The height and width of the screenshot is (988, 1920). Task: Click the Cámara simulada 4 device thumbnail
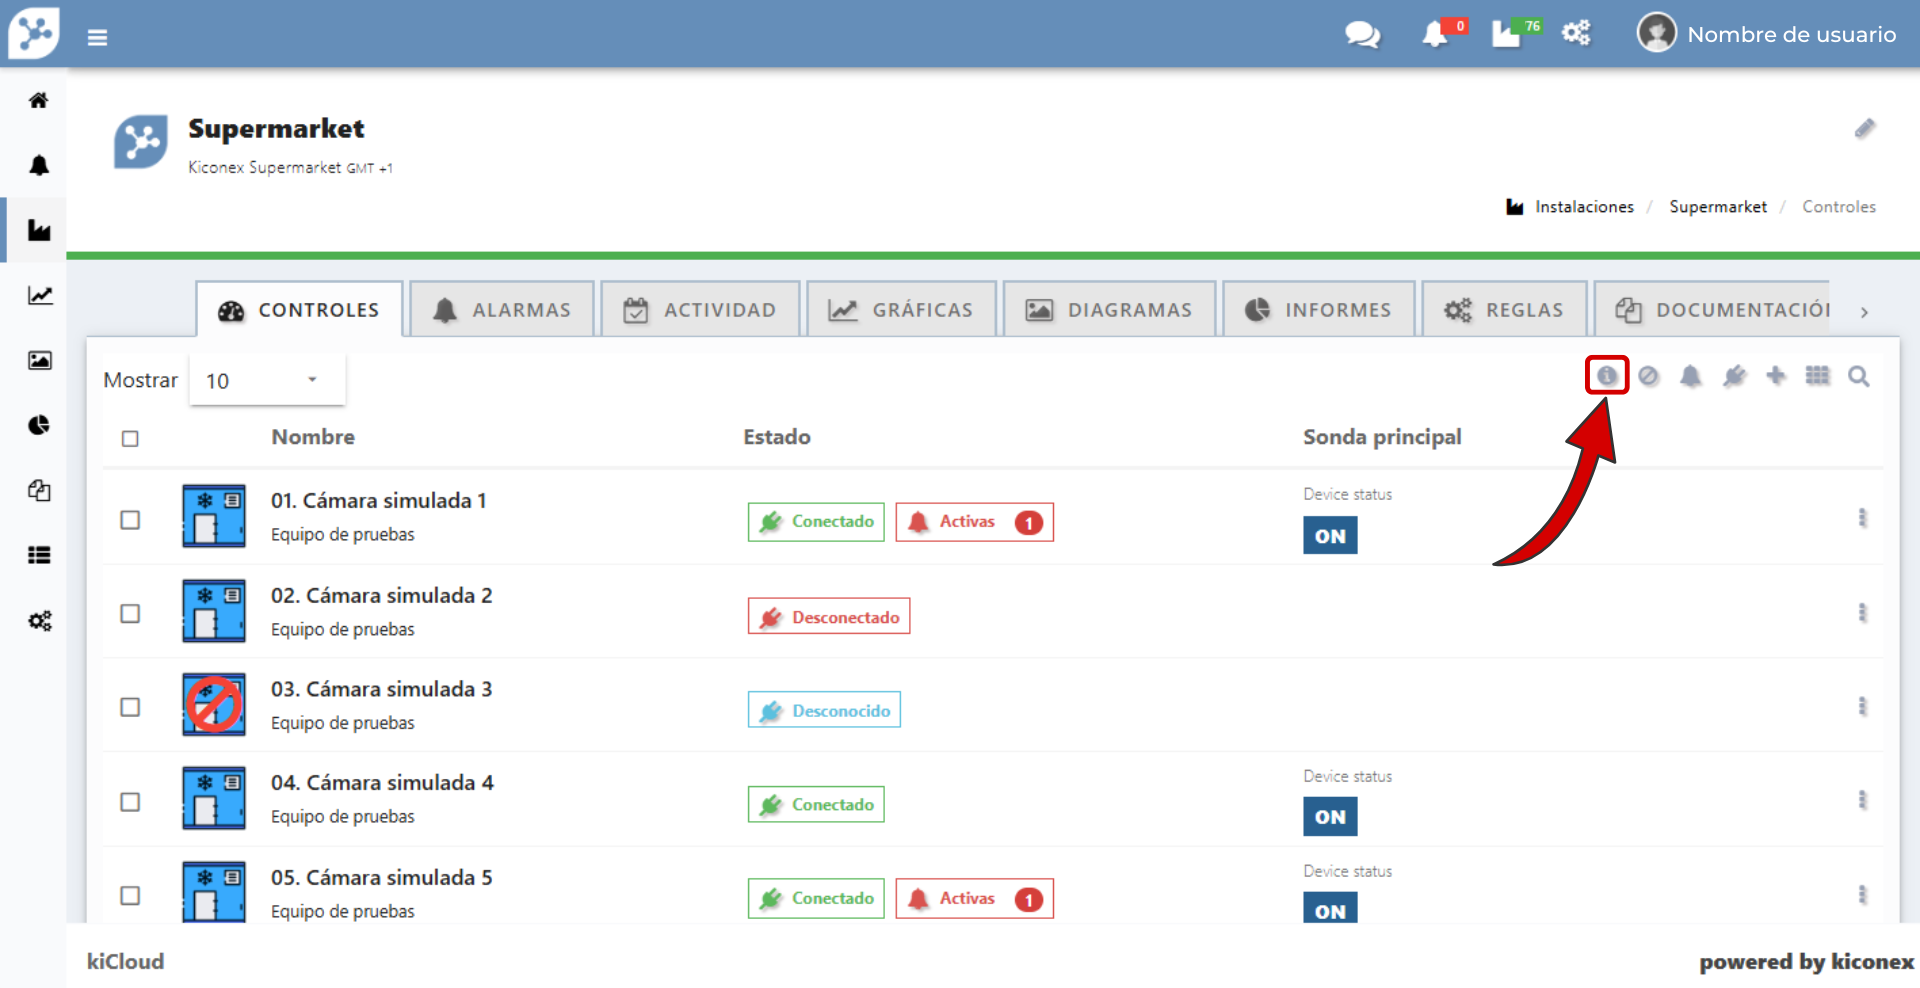click(214, 798)
